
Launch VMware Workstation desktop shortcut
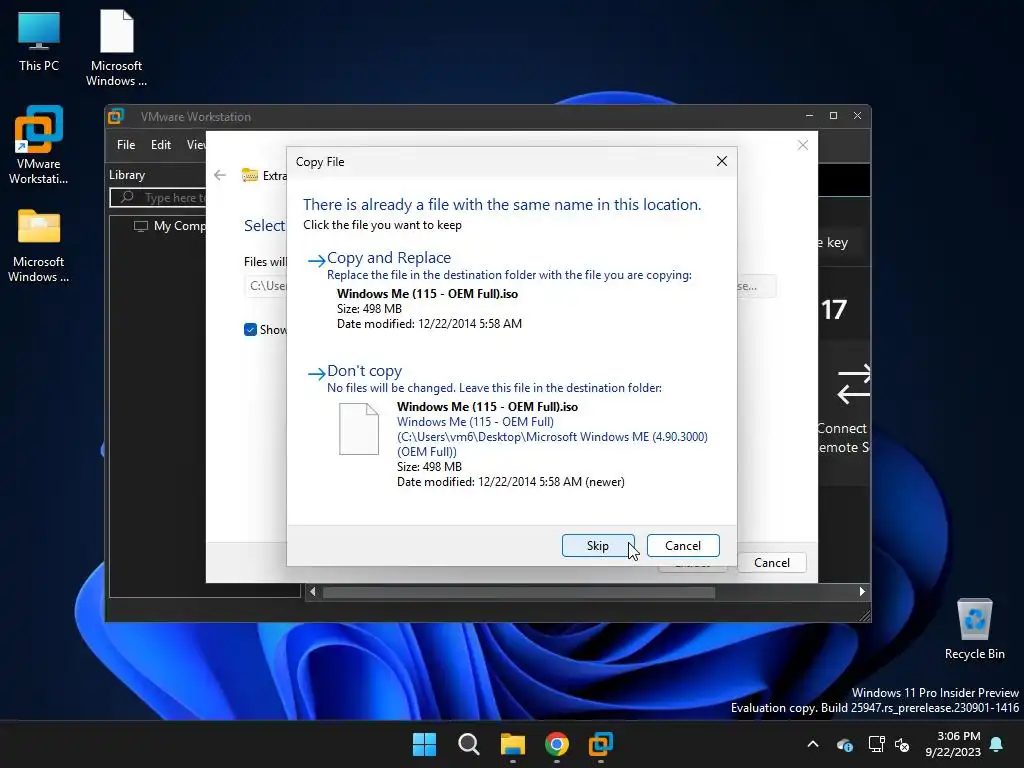[x=39, y=145]
